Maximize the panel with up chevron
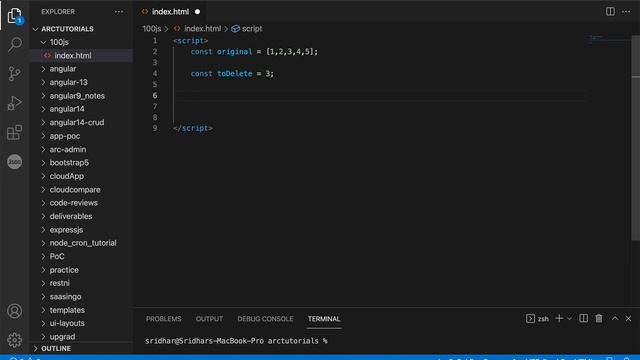Image resolution: width=640 pixels, height=360 pixels. (x=615, y=318)
